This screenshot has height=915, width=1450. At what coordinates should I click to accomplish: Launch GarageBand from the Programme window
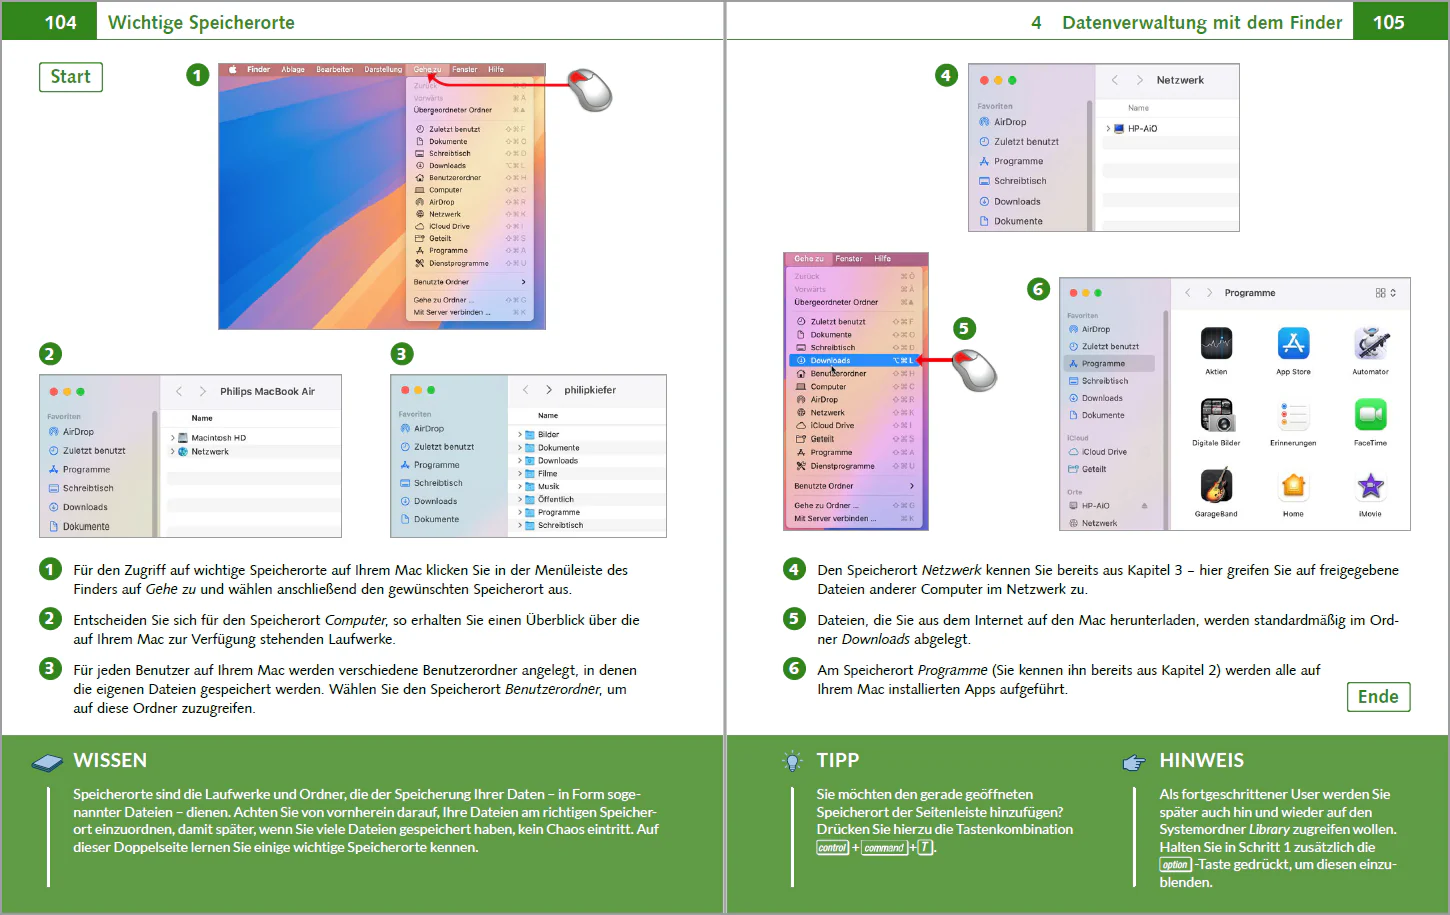point(1216,486)
